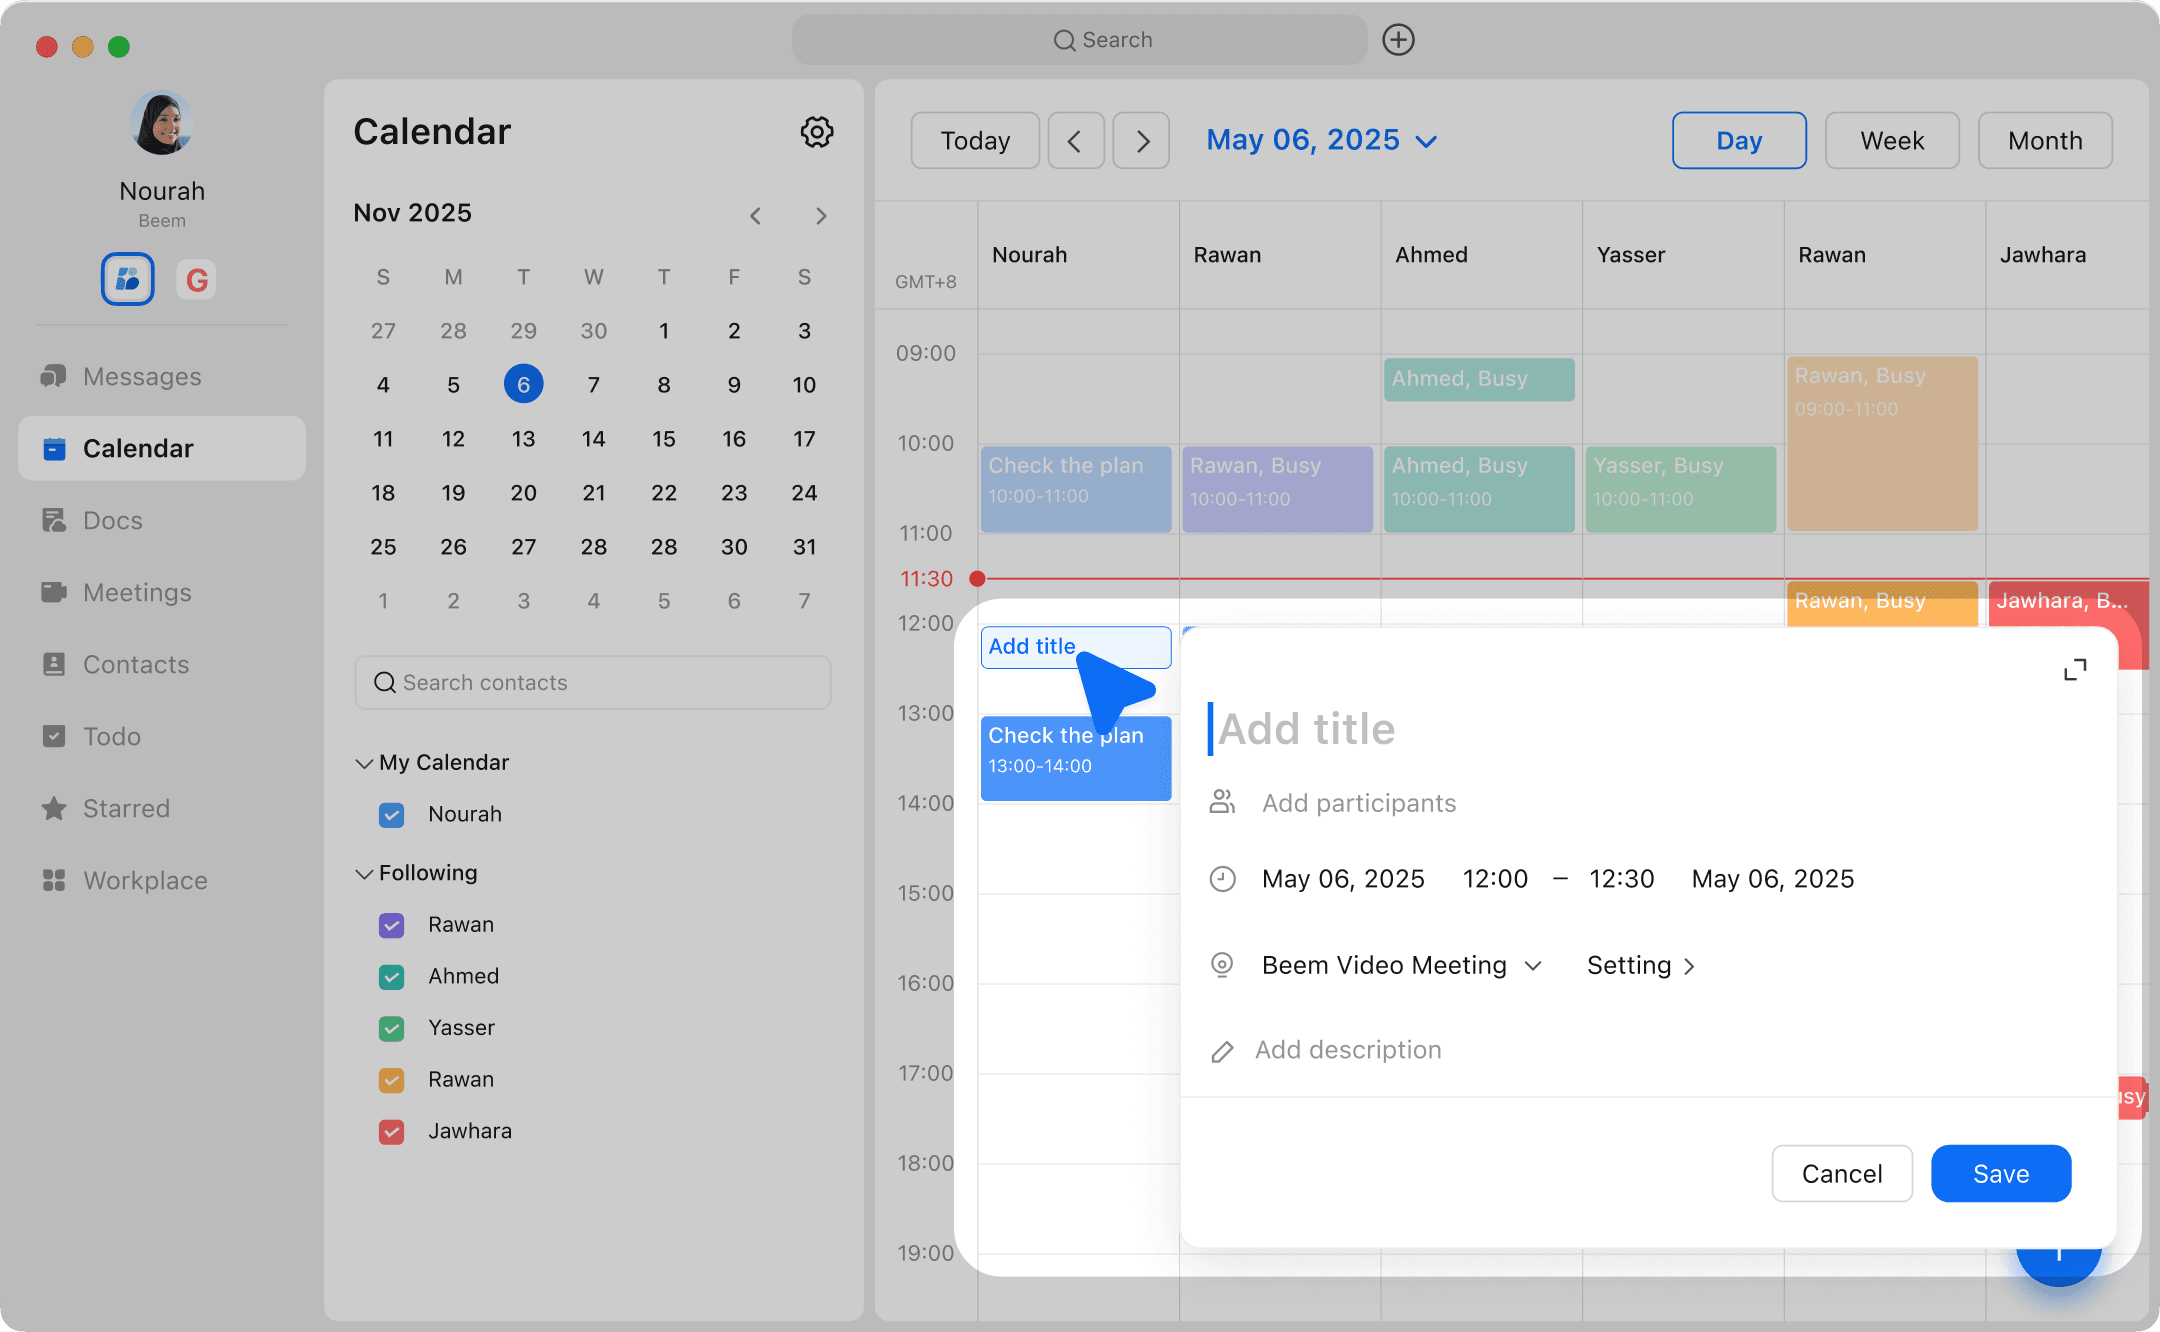Open the May 06, 2025 date dropdown
2160x1332 pixels.
point(1320,140)
